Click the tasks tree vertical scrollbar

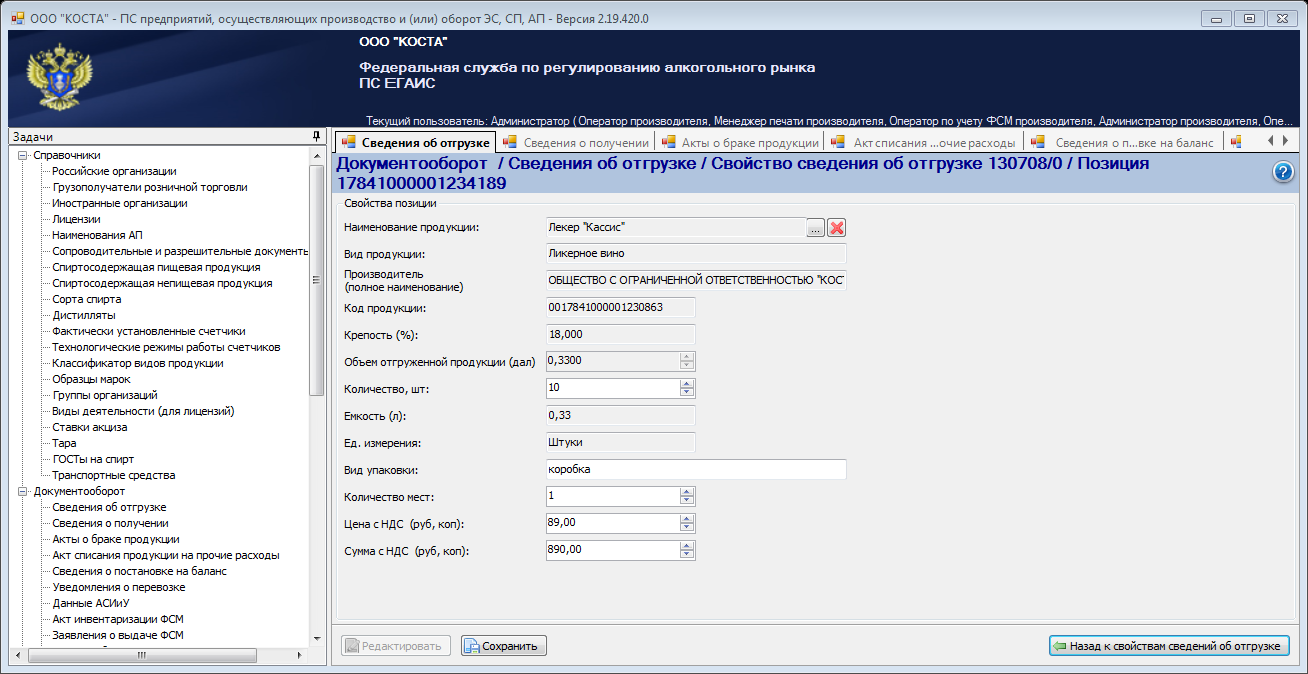point(316,280)
